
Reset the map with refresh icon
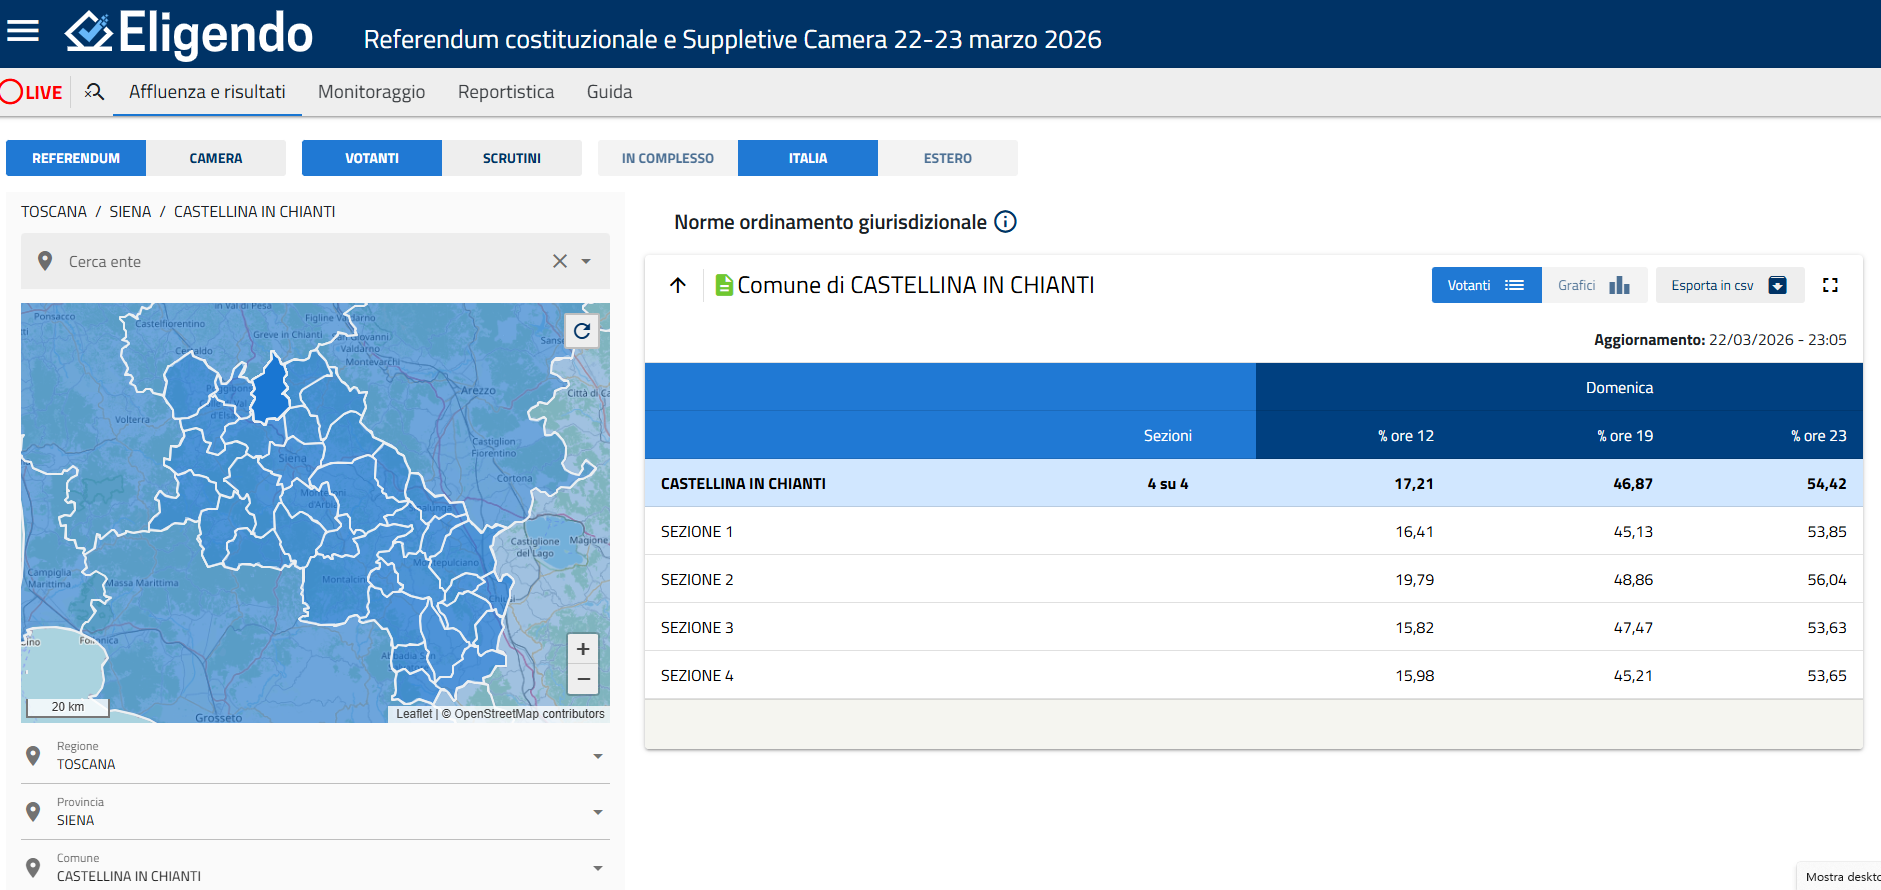click(582, 331)
